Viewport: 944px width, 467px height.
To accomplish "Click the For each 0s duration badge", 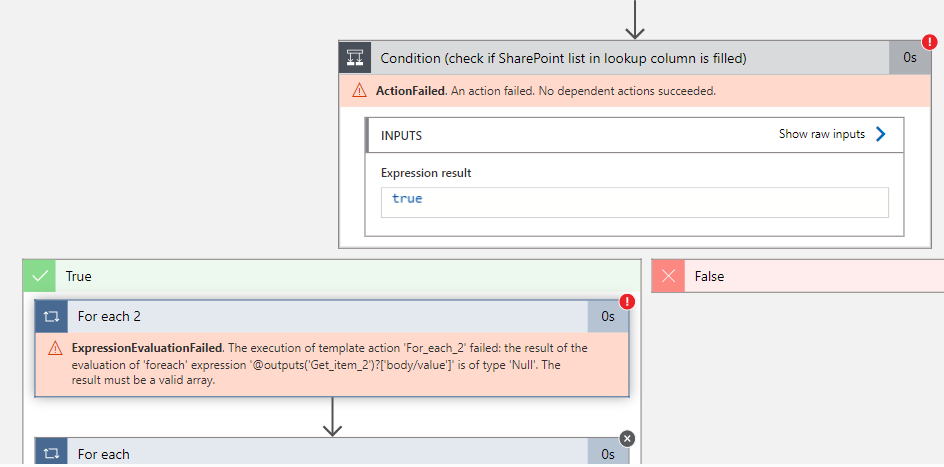I will (x=608, y=453).
